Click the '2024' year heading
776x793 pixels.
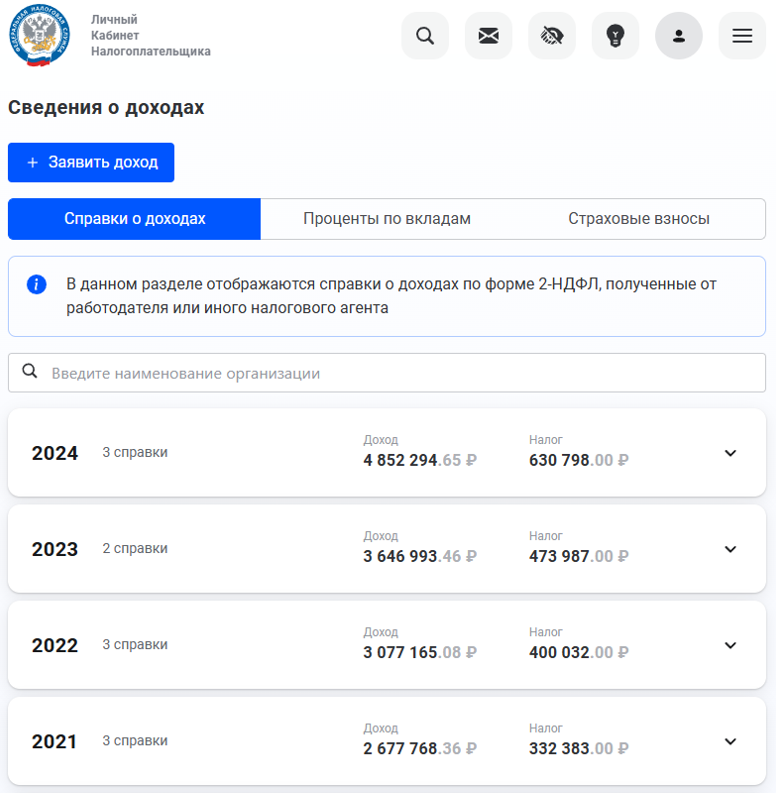coord(55,453)
